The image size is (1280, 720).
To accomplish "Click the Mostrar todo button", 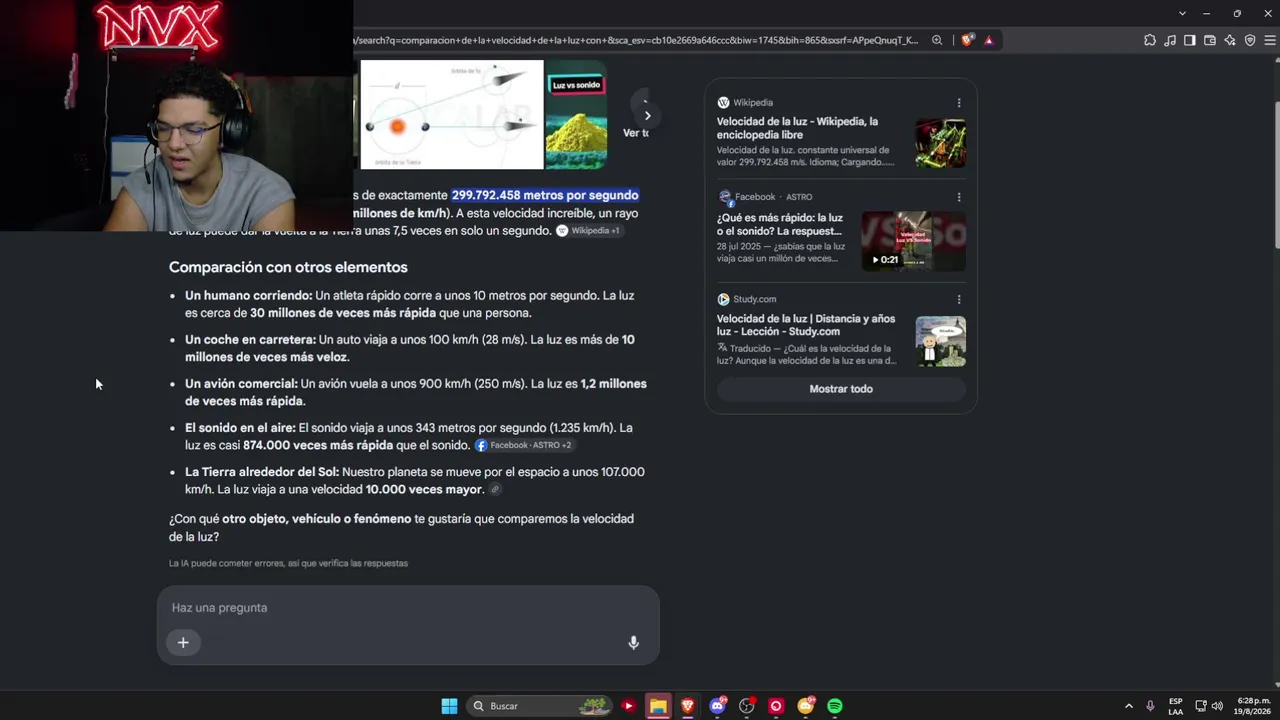I will click(841, 389).
